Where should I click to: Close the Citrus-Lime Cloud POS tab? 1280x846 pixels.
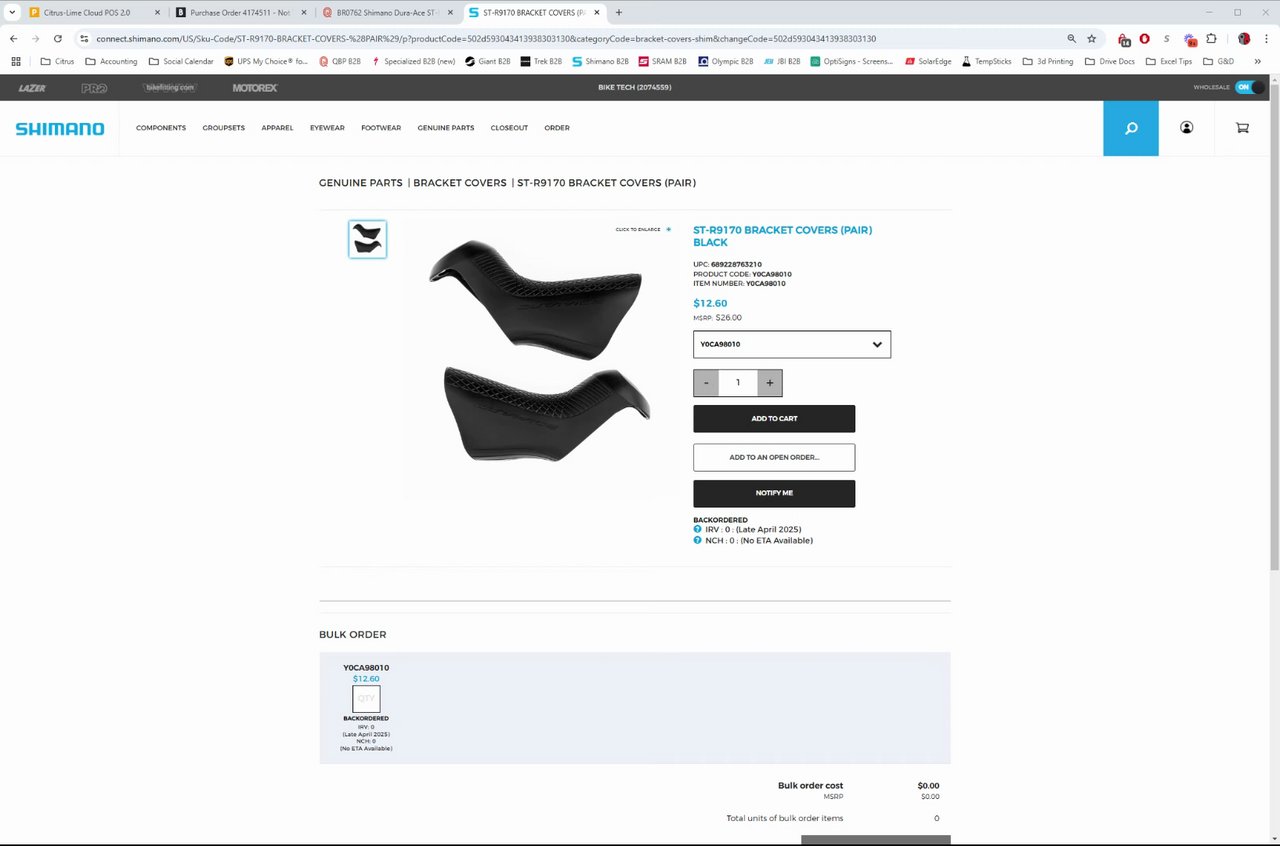click(157, 12)
